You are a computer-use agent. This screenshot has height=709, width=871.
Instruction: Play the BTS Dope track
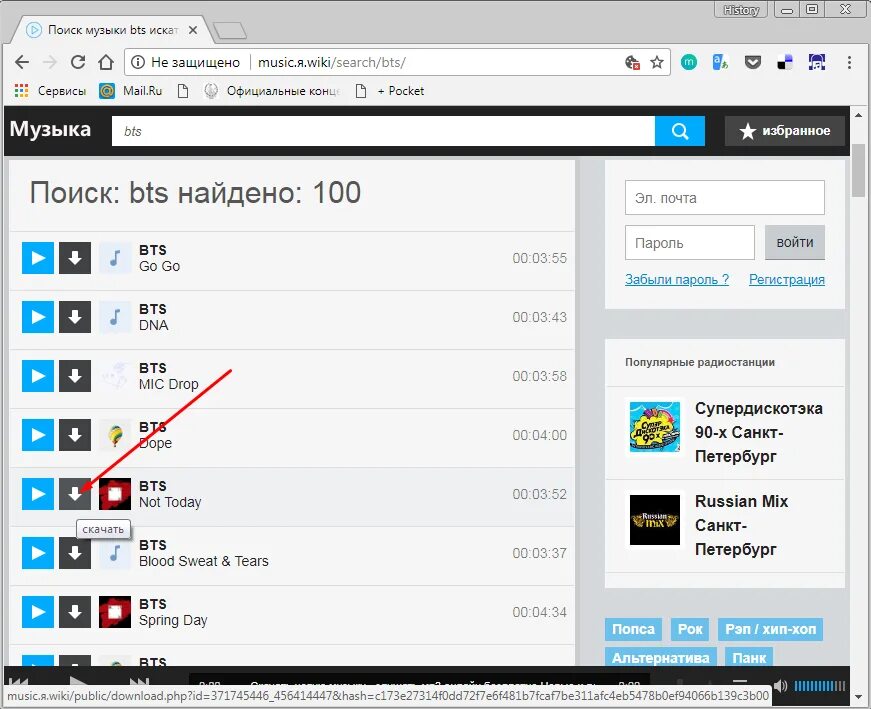(x=38, y=435)
